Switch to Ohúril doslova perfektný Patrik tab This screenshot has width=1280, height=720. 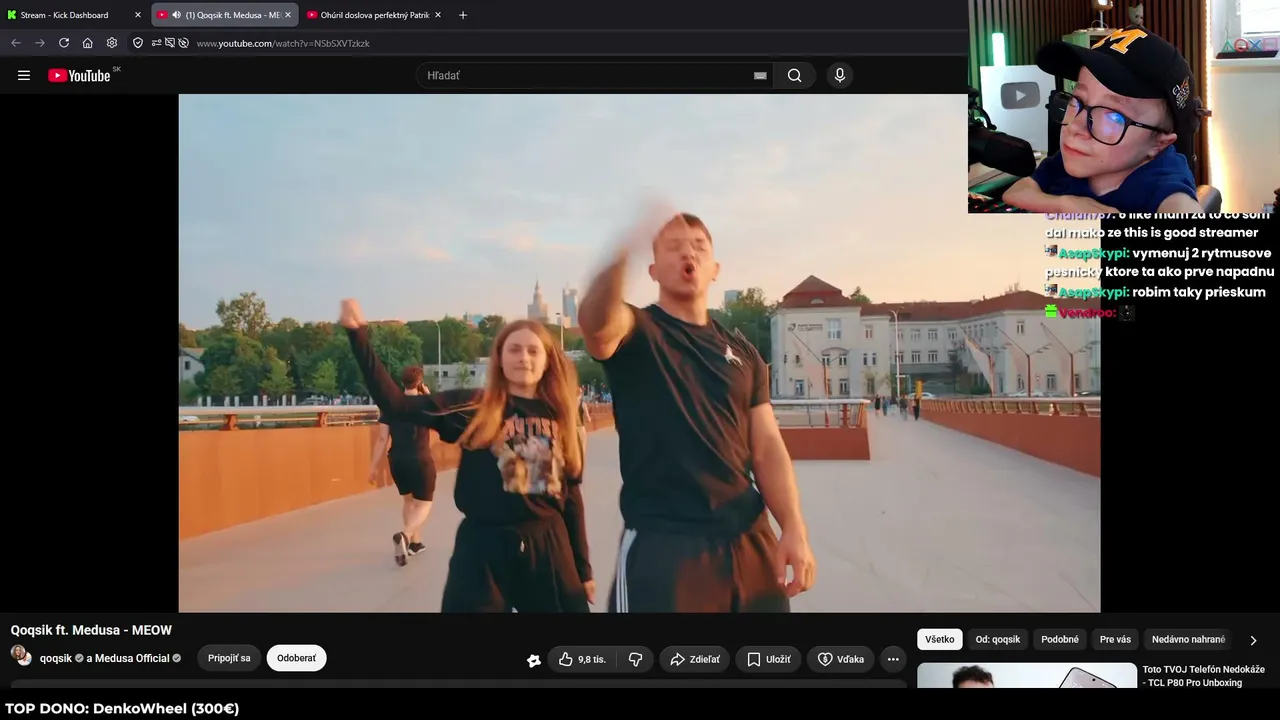point(375,15)
